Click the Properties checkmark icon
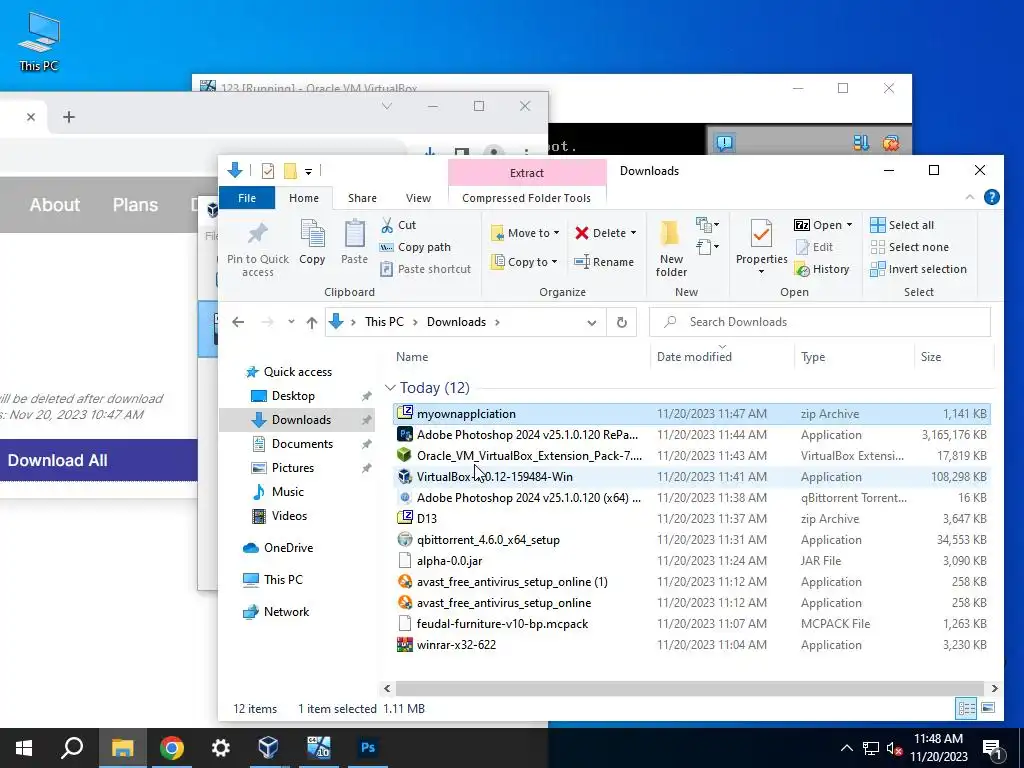 tap(761, 233)
